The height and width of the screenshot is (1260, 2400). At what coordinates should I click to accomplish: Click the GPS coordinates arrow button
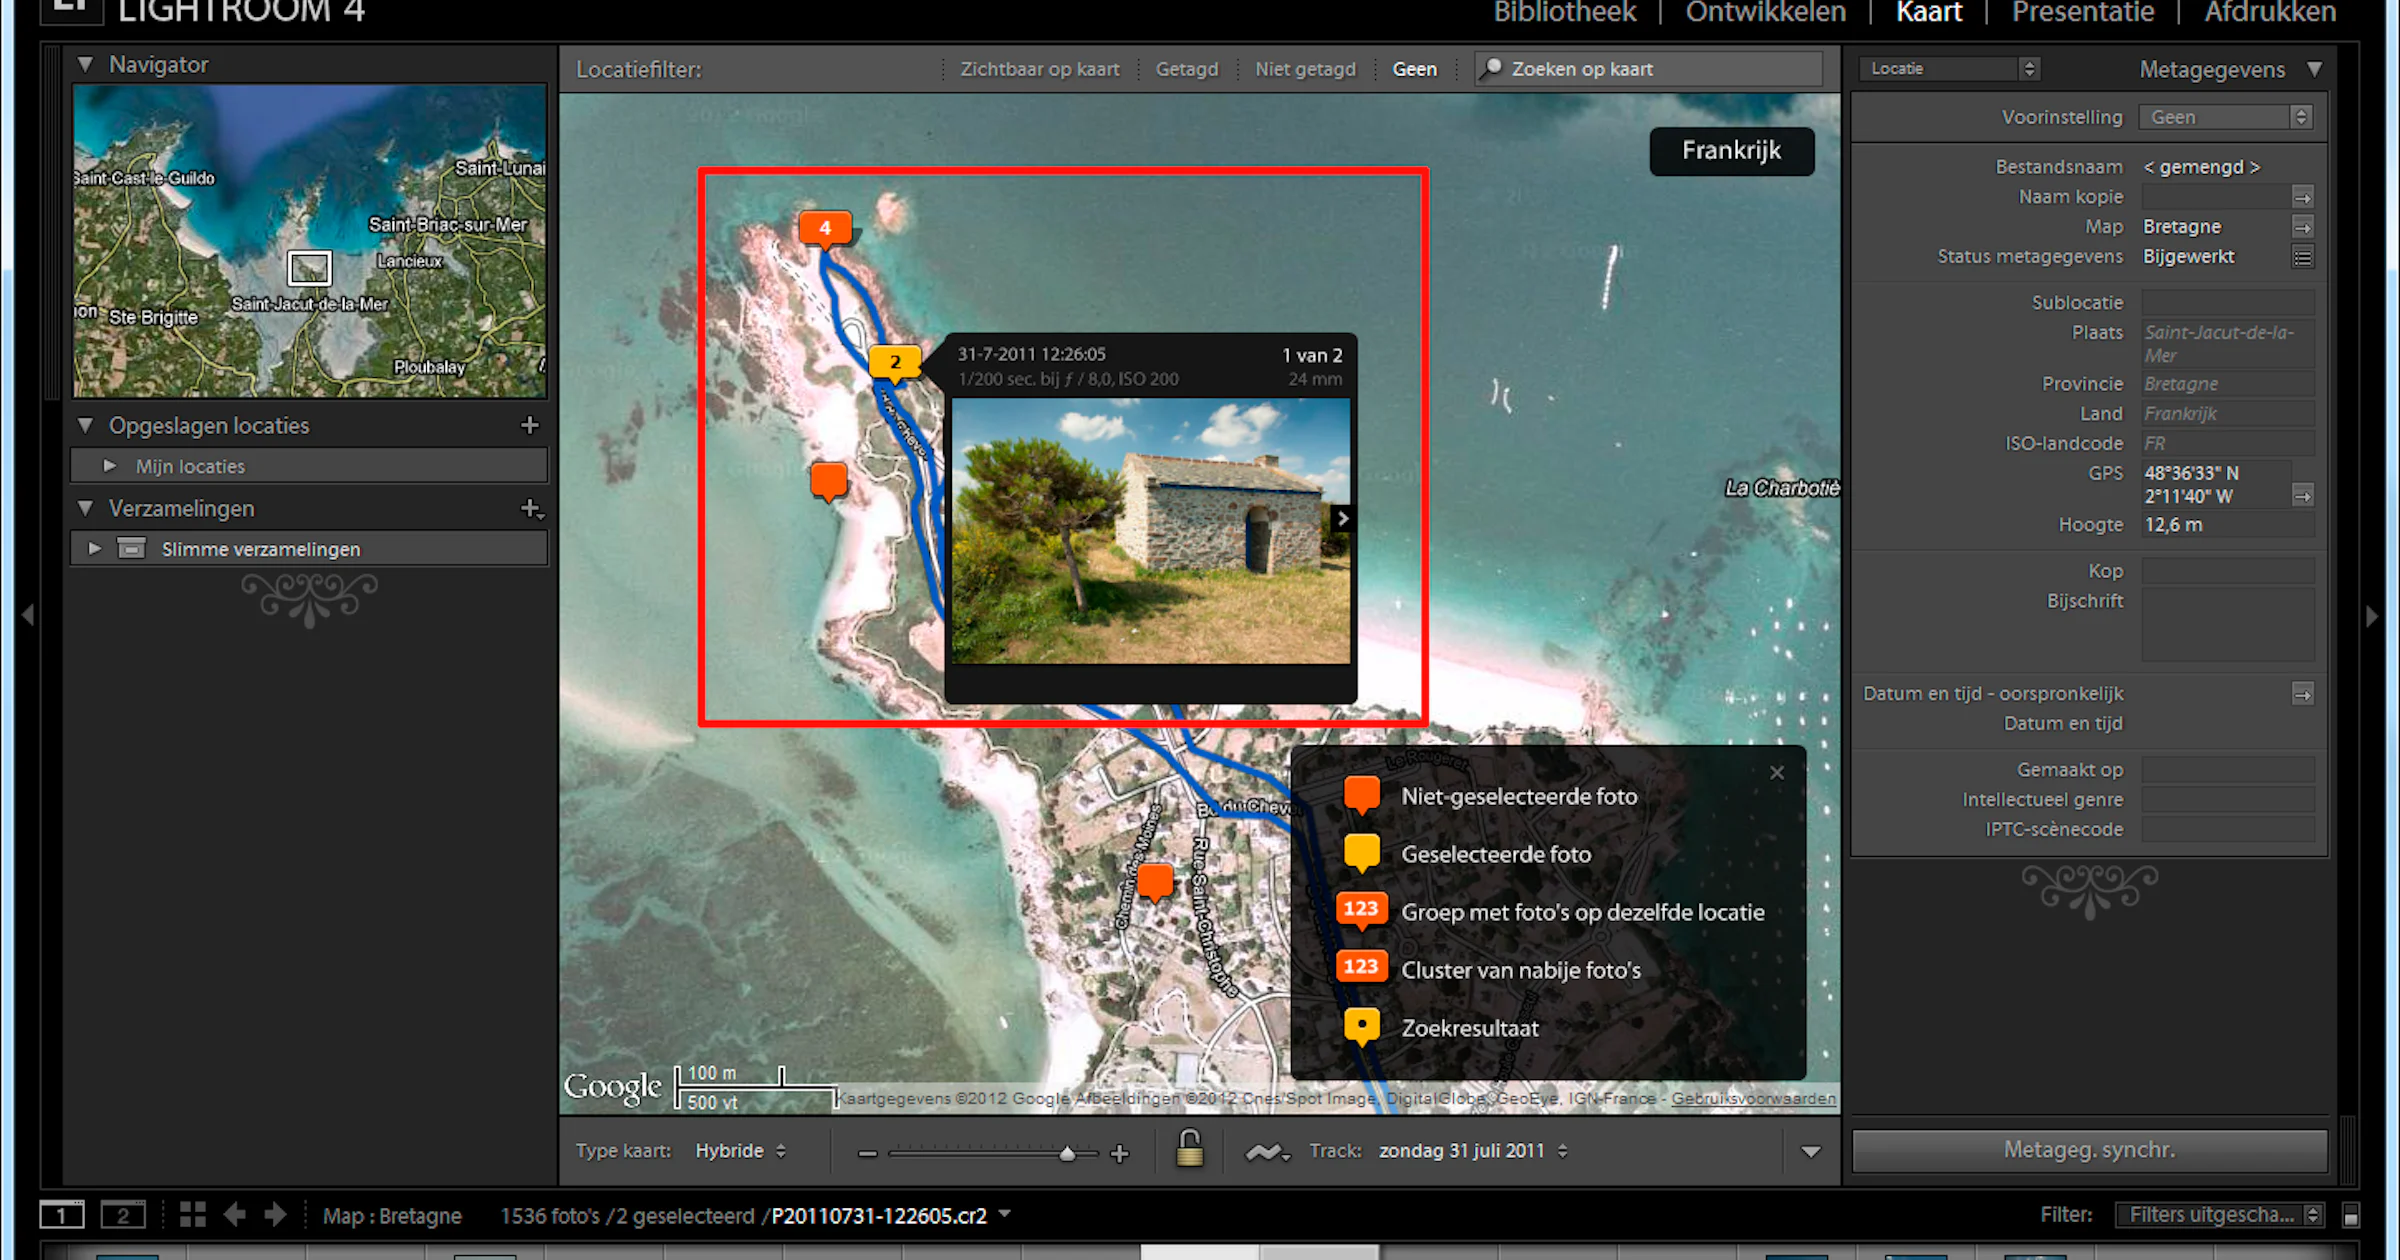[x=2302, y=495]
